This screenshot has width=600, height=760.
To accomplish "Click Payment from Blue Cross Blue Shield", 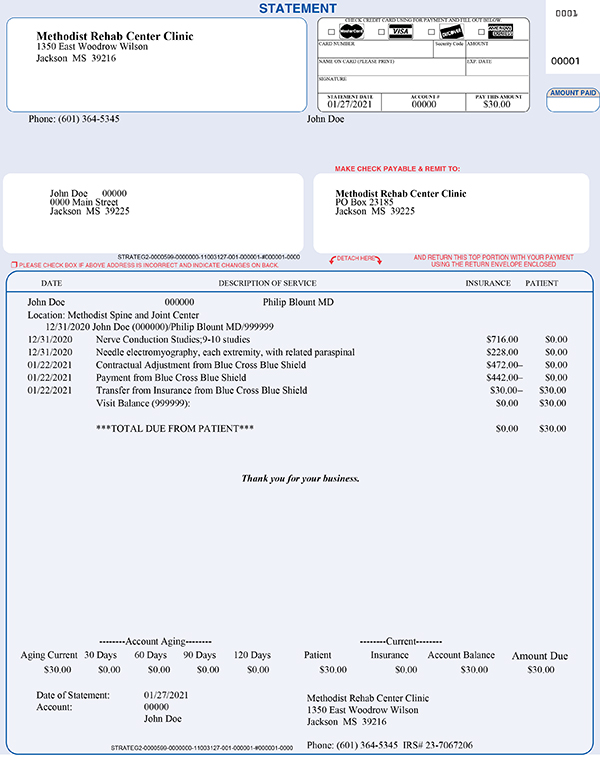I will (x=171, y=378).
